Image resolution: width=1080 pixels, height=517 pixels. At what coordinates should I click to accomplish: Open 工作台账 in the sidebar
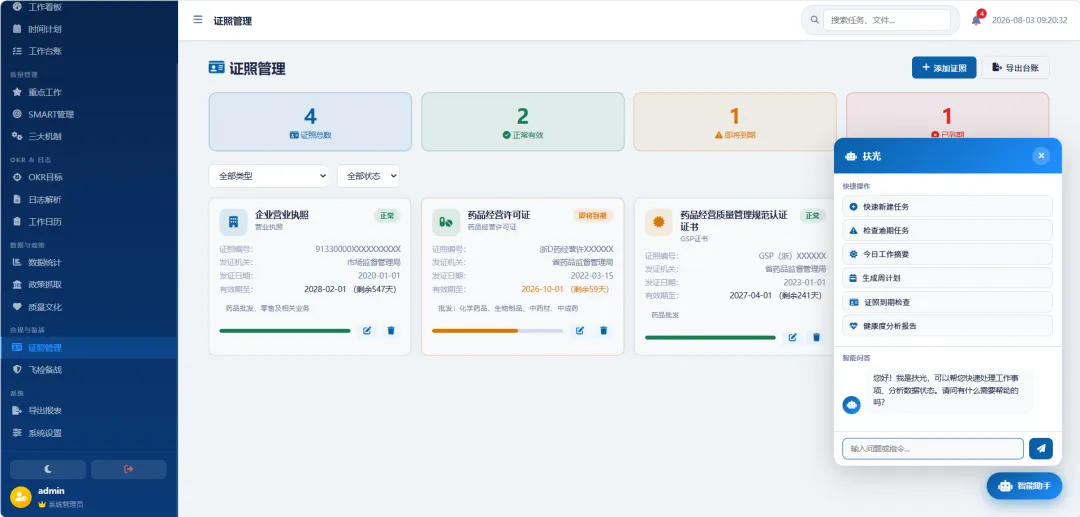coord(88,51)
